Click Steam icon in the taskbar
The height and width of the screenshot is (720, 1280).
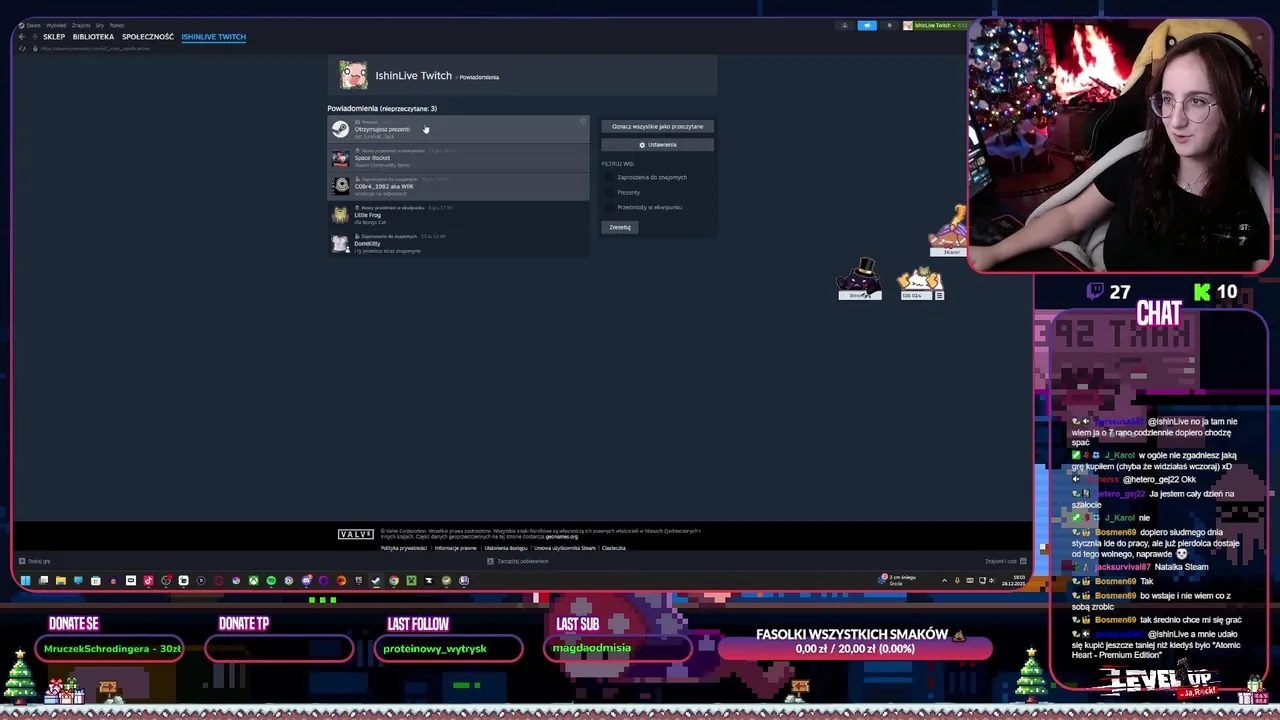(x=376, y=580)
